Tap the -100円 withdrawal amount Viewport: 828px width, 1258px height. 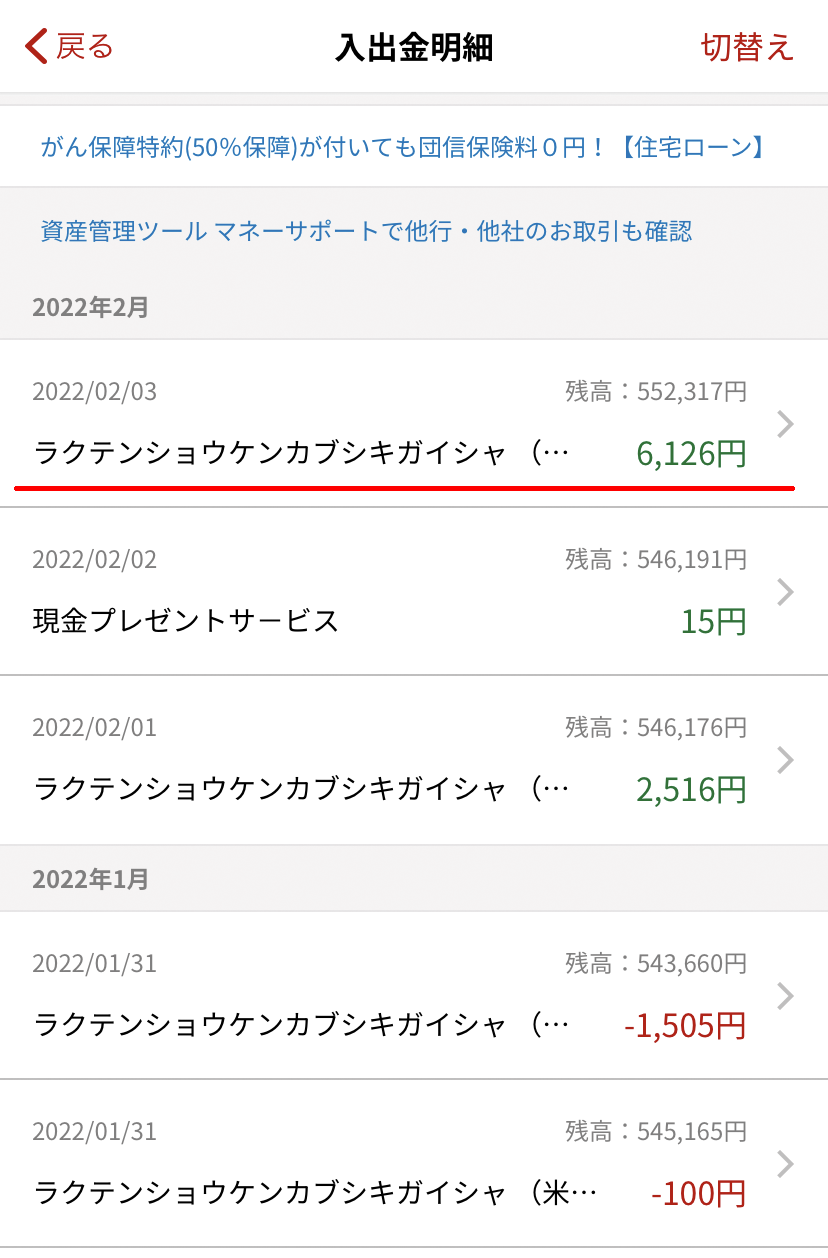point(698,1194)
